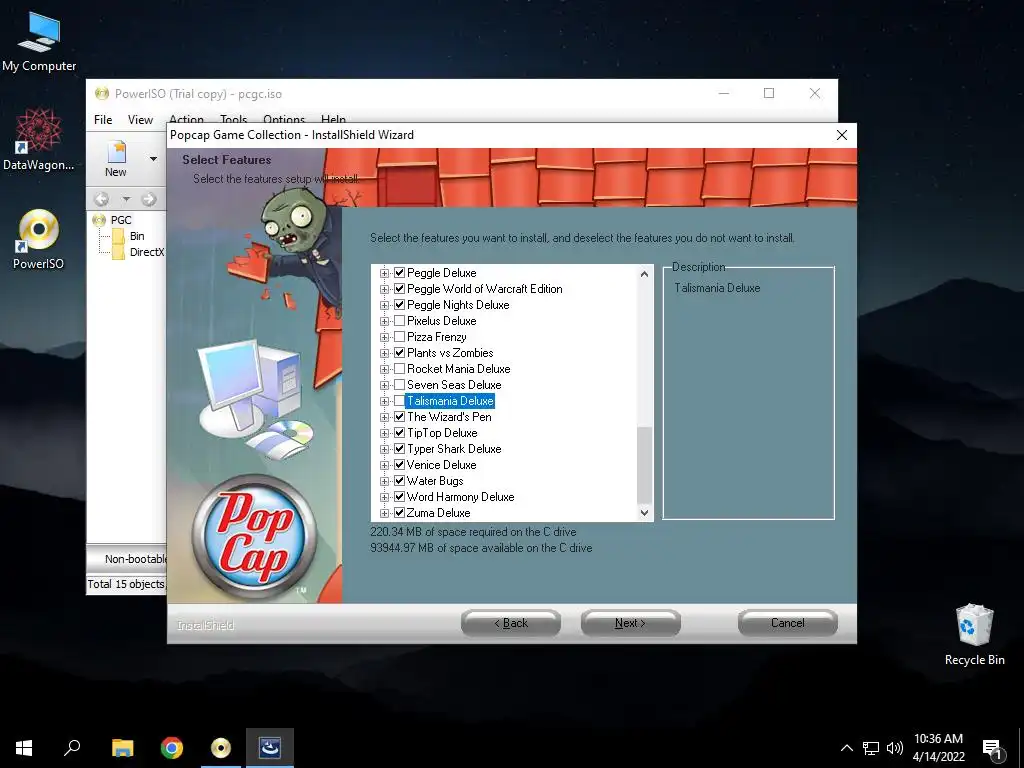Screen dimensions: 1024x768
Task: Expand the Word Harmony Deluxe node
Action: [385, 497]
